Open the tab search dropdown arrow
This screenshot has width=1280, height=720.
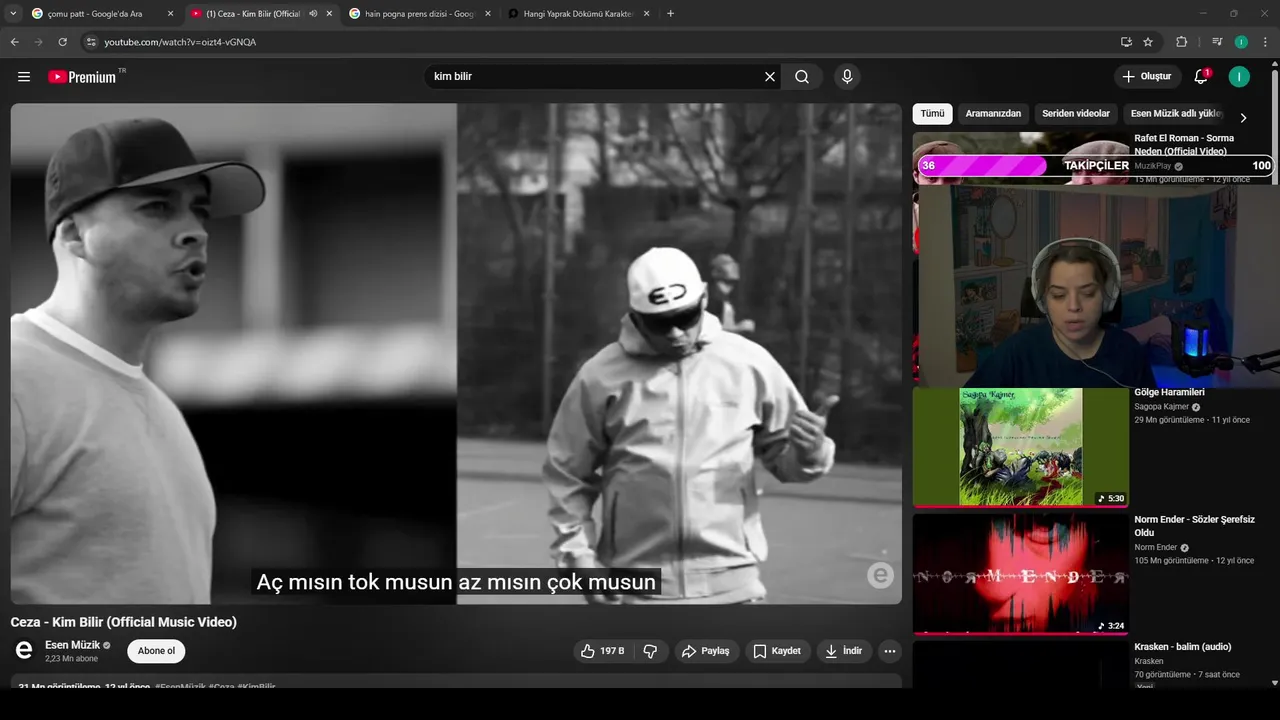[x=13, y=13]
